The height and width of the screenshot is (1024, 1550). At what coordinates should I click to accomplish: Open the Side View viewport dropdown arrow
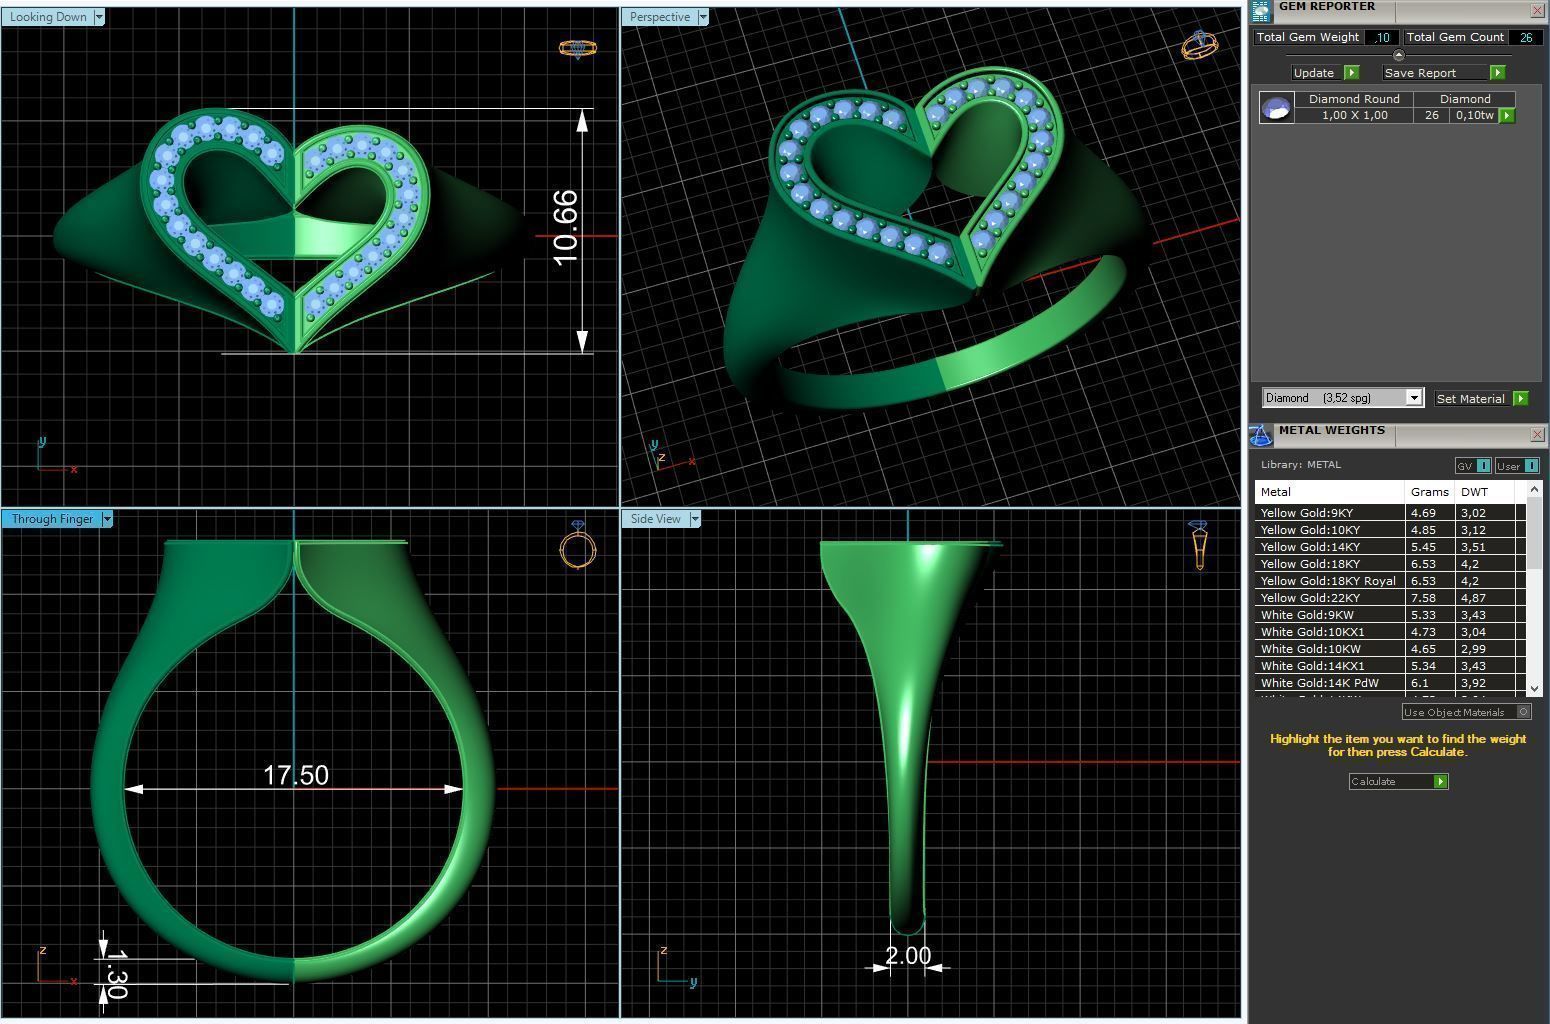[694, 519]
